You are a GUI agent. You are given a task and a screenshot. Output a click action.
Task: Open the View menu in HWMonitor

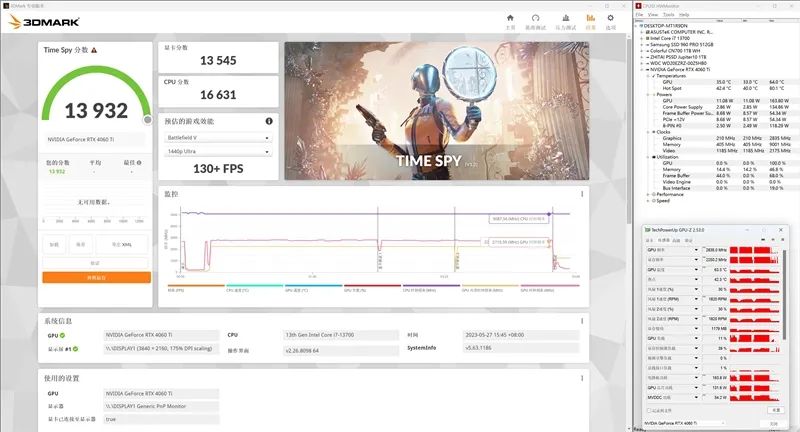(x=653, y=15)
